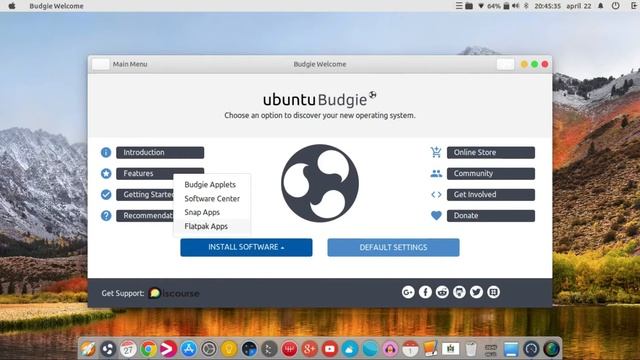This screenshot has width=640, height=360.
Task: Open the Get Involved section
Action: click(x=491, y=195)
